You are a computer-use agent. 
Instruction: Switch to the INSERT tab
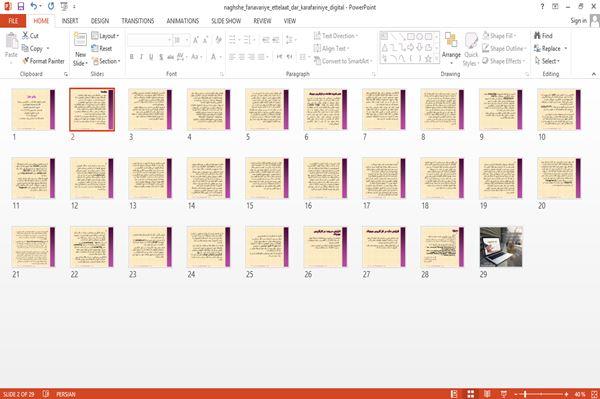[x=70, y=21]
